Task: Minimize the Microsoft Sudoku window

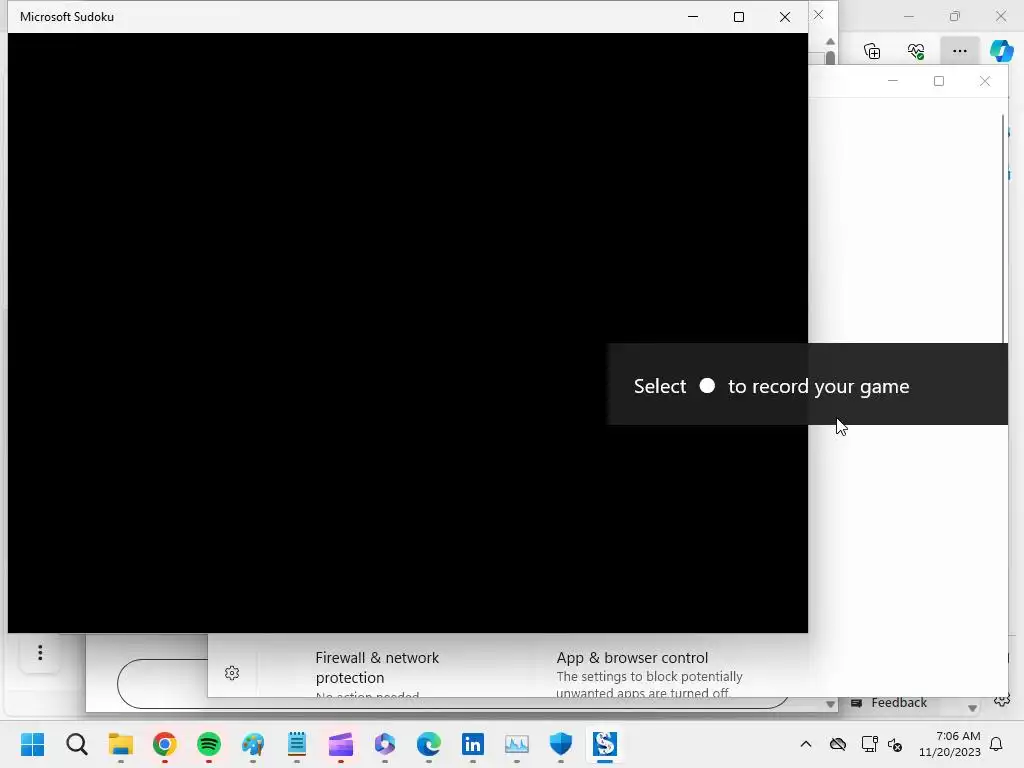Action: coord(693,17)
